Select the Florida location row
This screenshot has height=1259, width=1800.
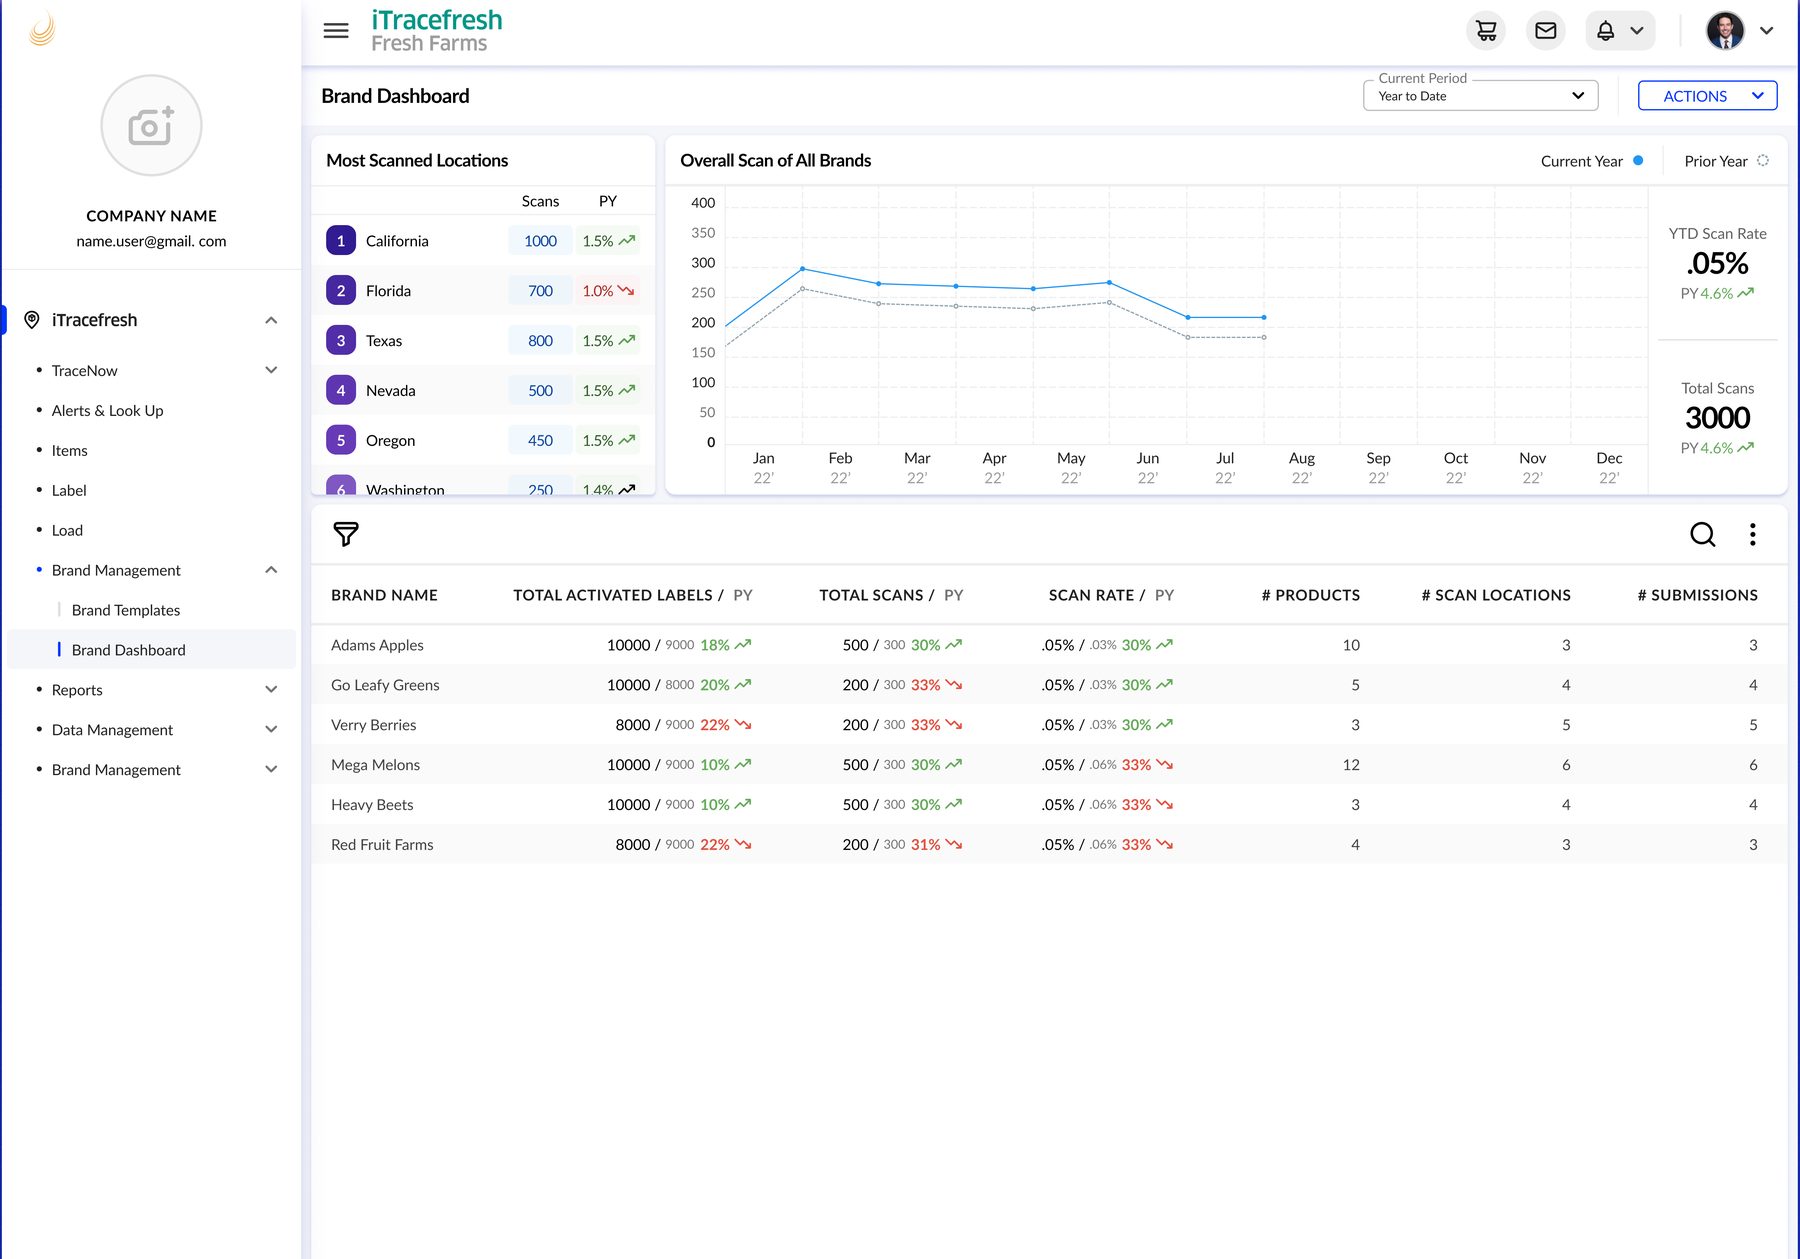point(483,291)
